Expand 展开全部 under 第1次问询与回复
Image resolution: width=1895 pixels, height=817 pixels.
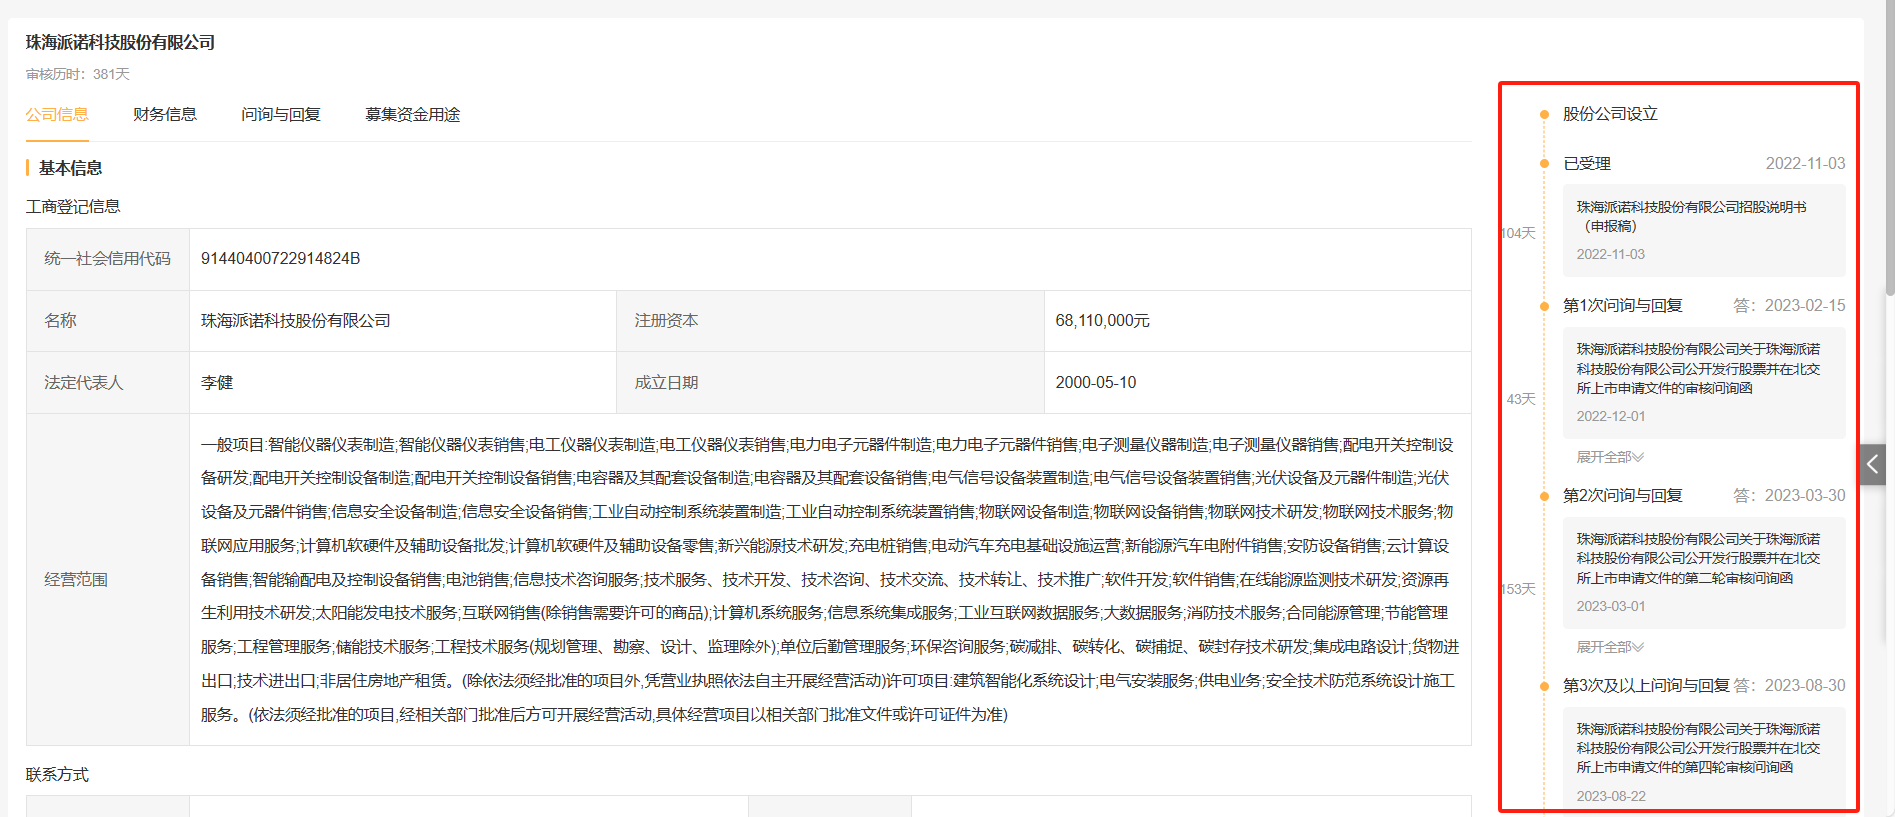pyautogui.click(x=1610, y=457)
